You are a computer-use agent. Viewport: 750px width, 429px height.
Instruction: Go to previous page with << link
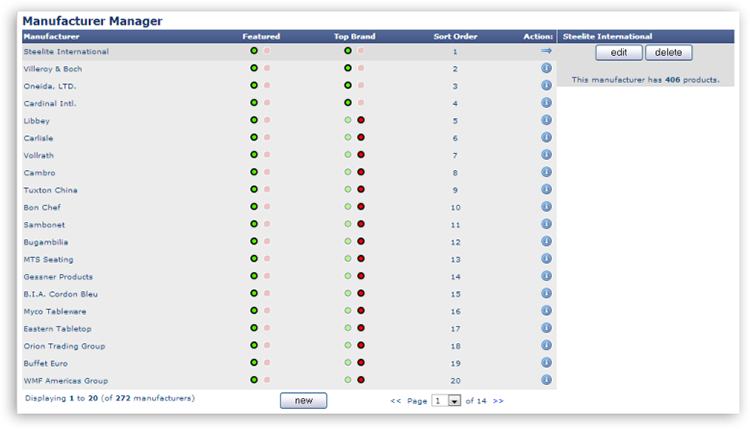click(396, 401)
